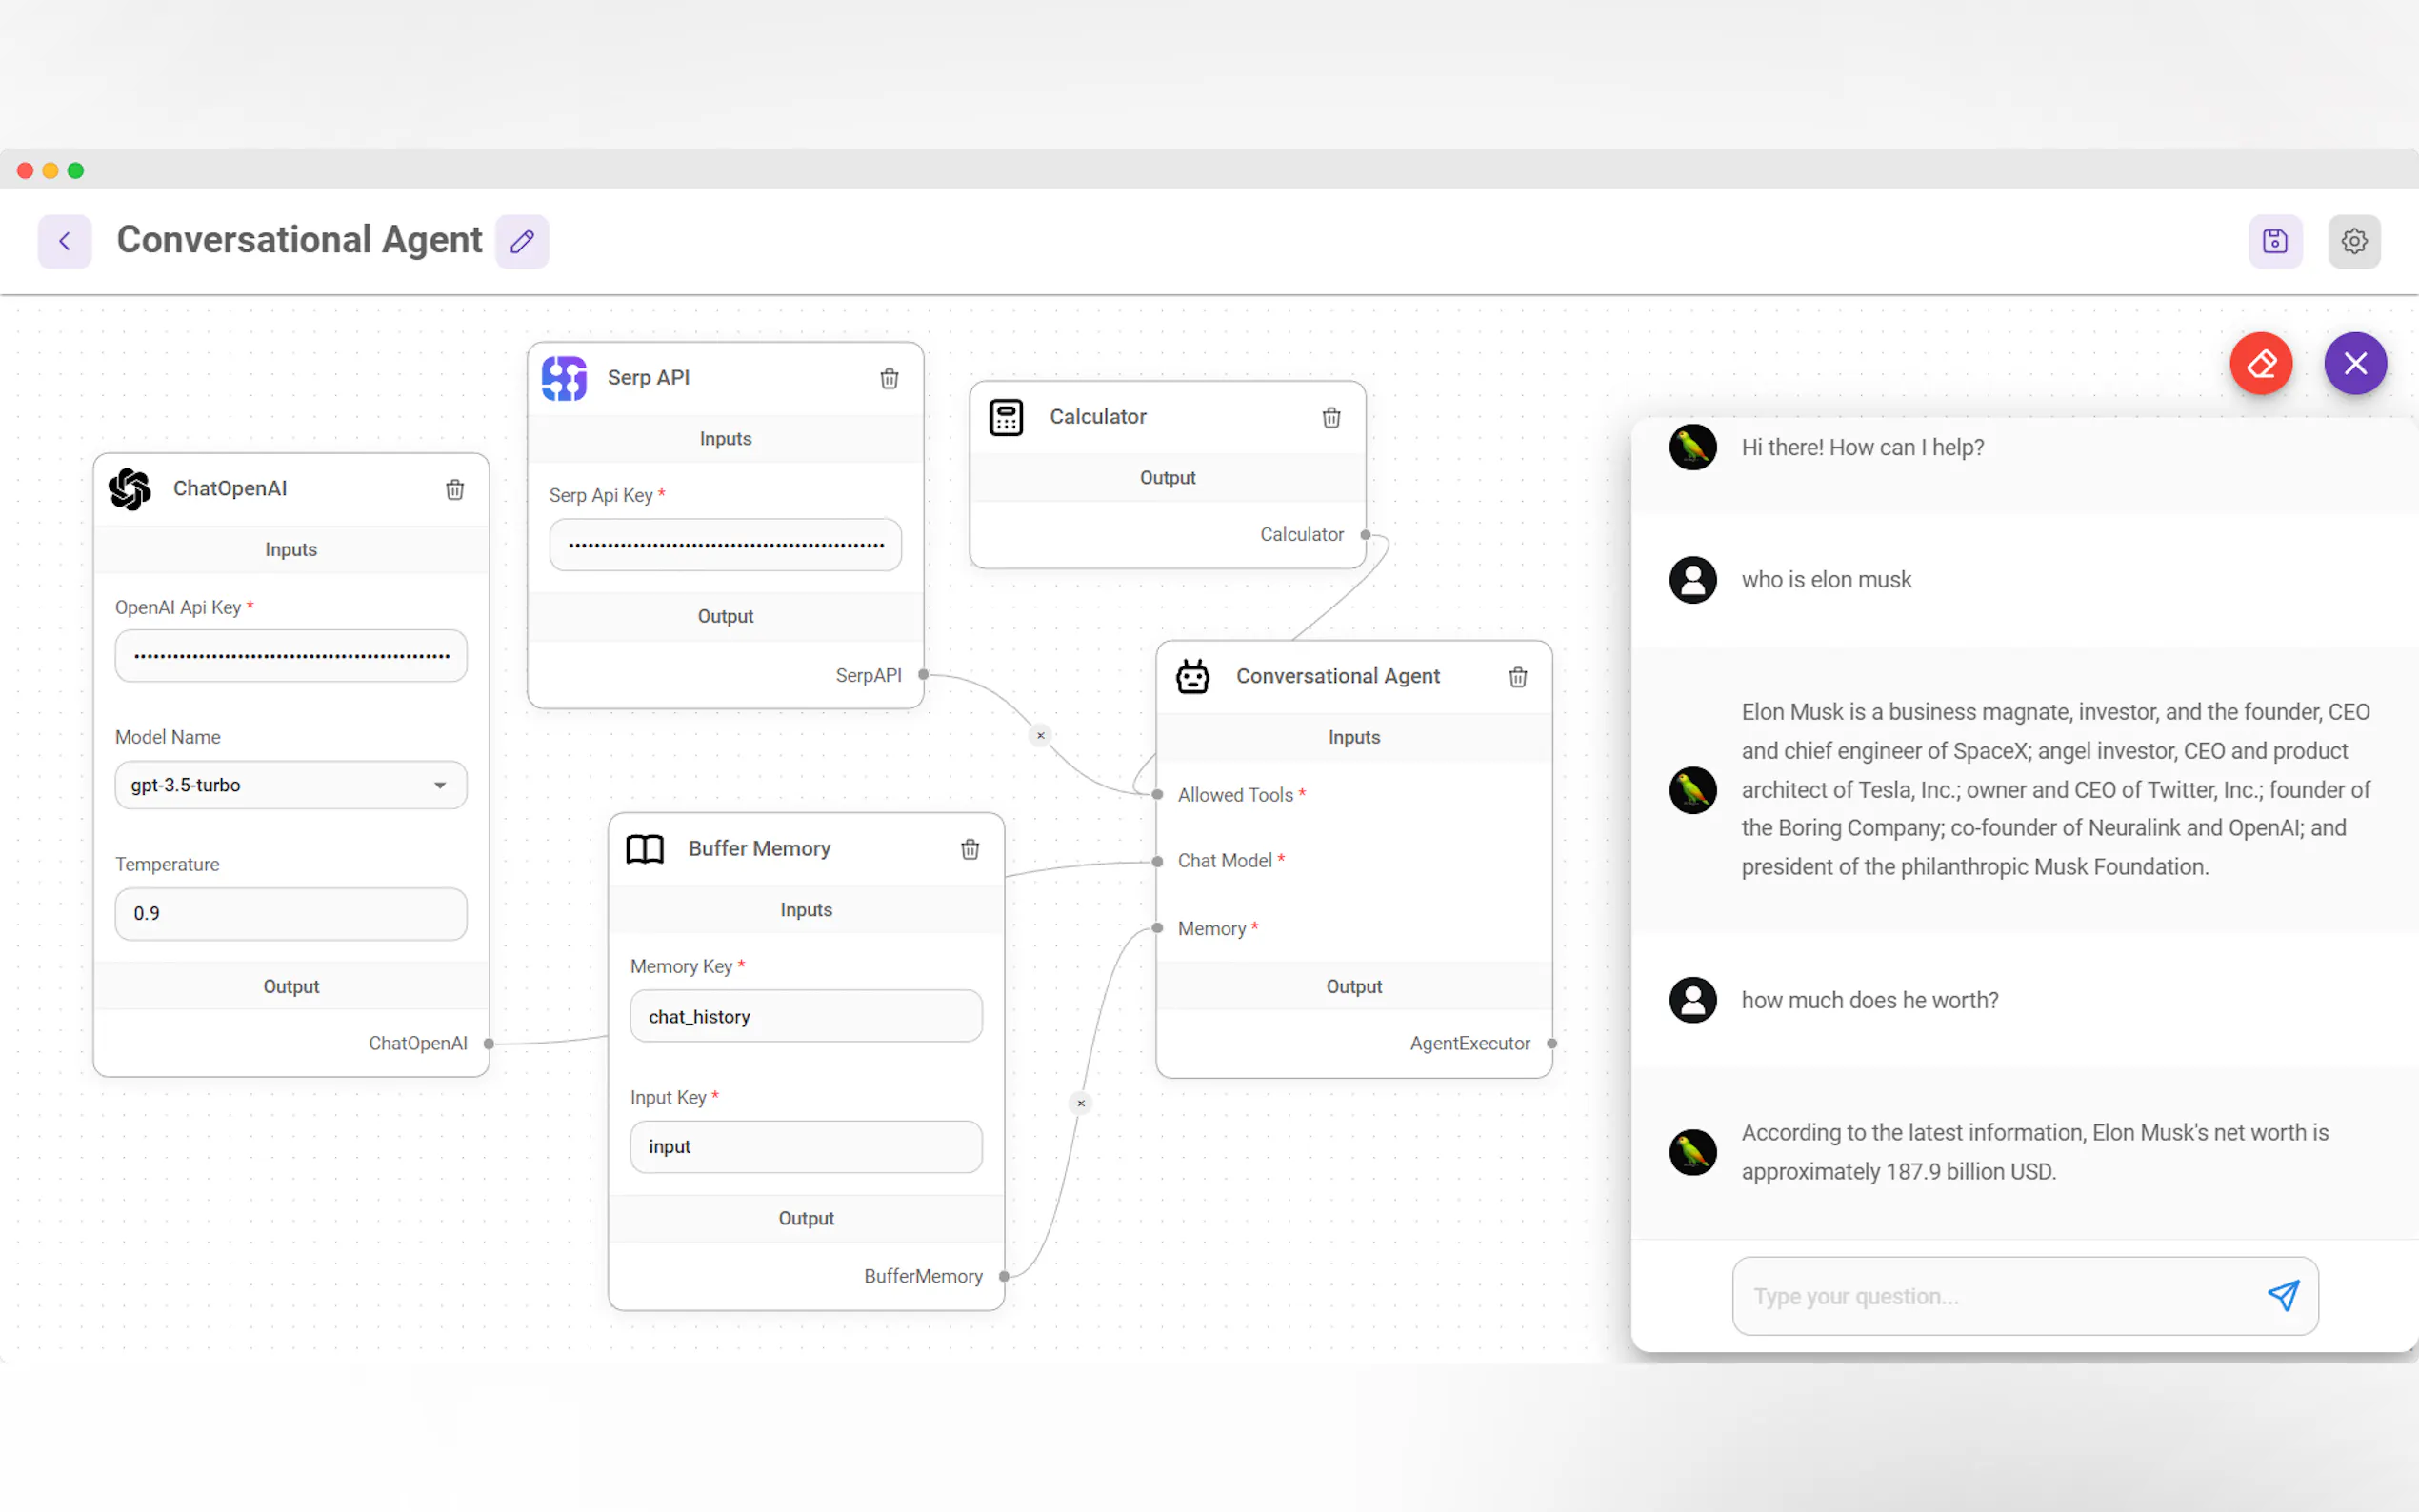This screenshot has width=2419, height=1512.
Task: Click the OpenAI Api Key field
Action: 291,656
